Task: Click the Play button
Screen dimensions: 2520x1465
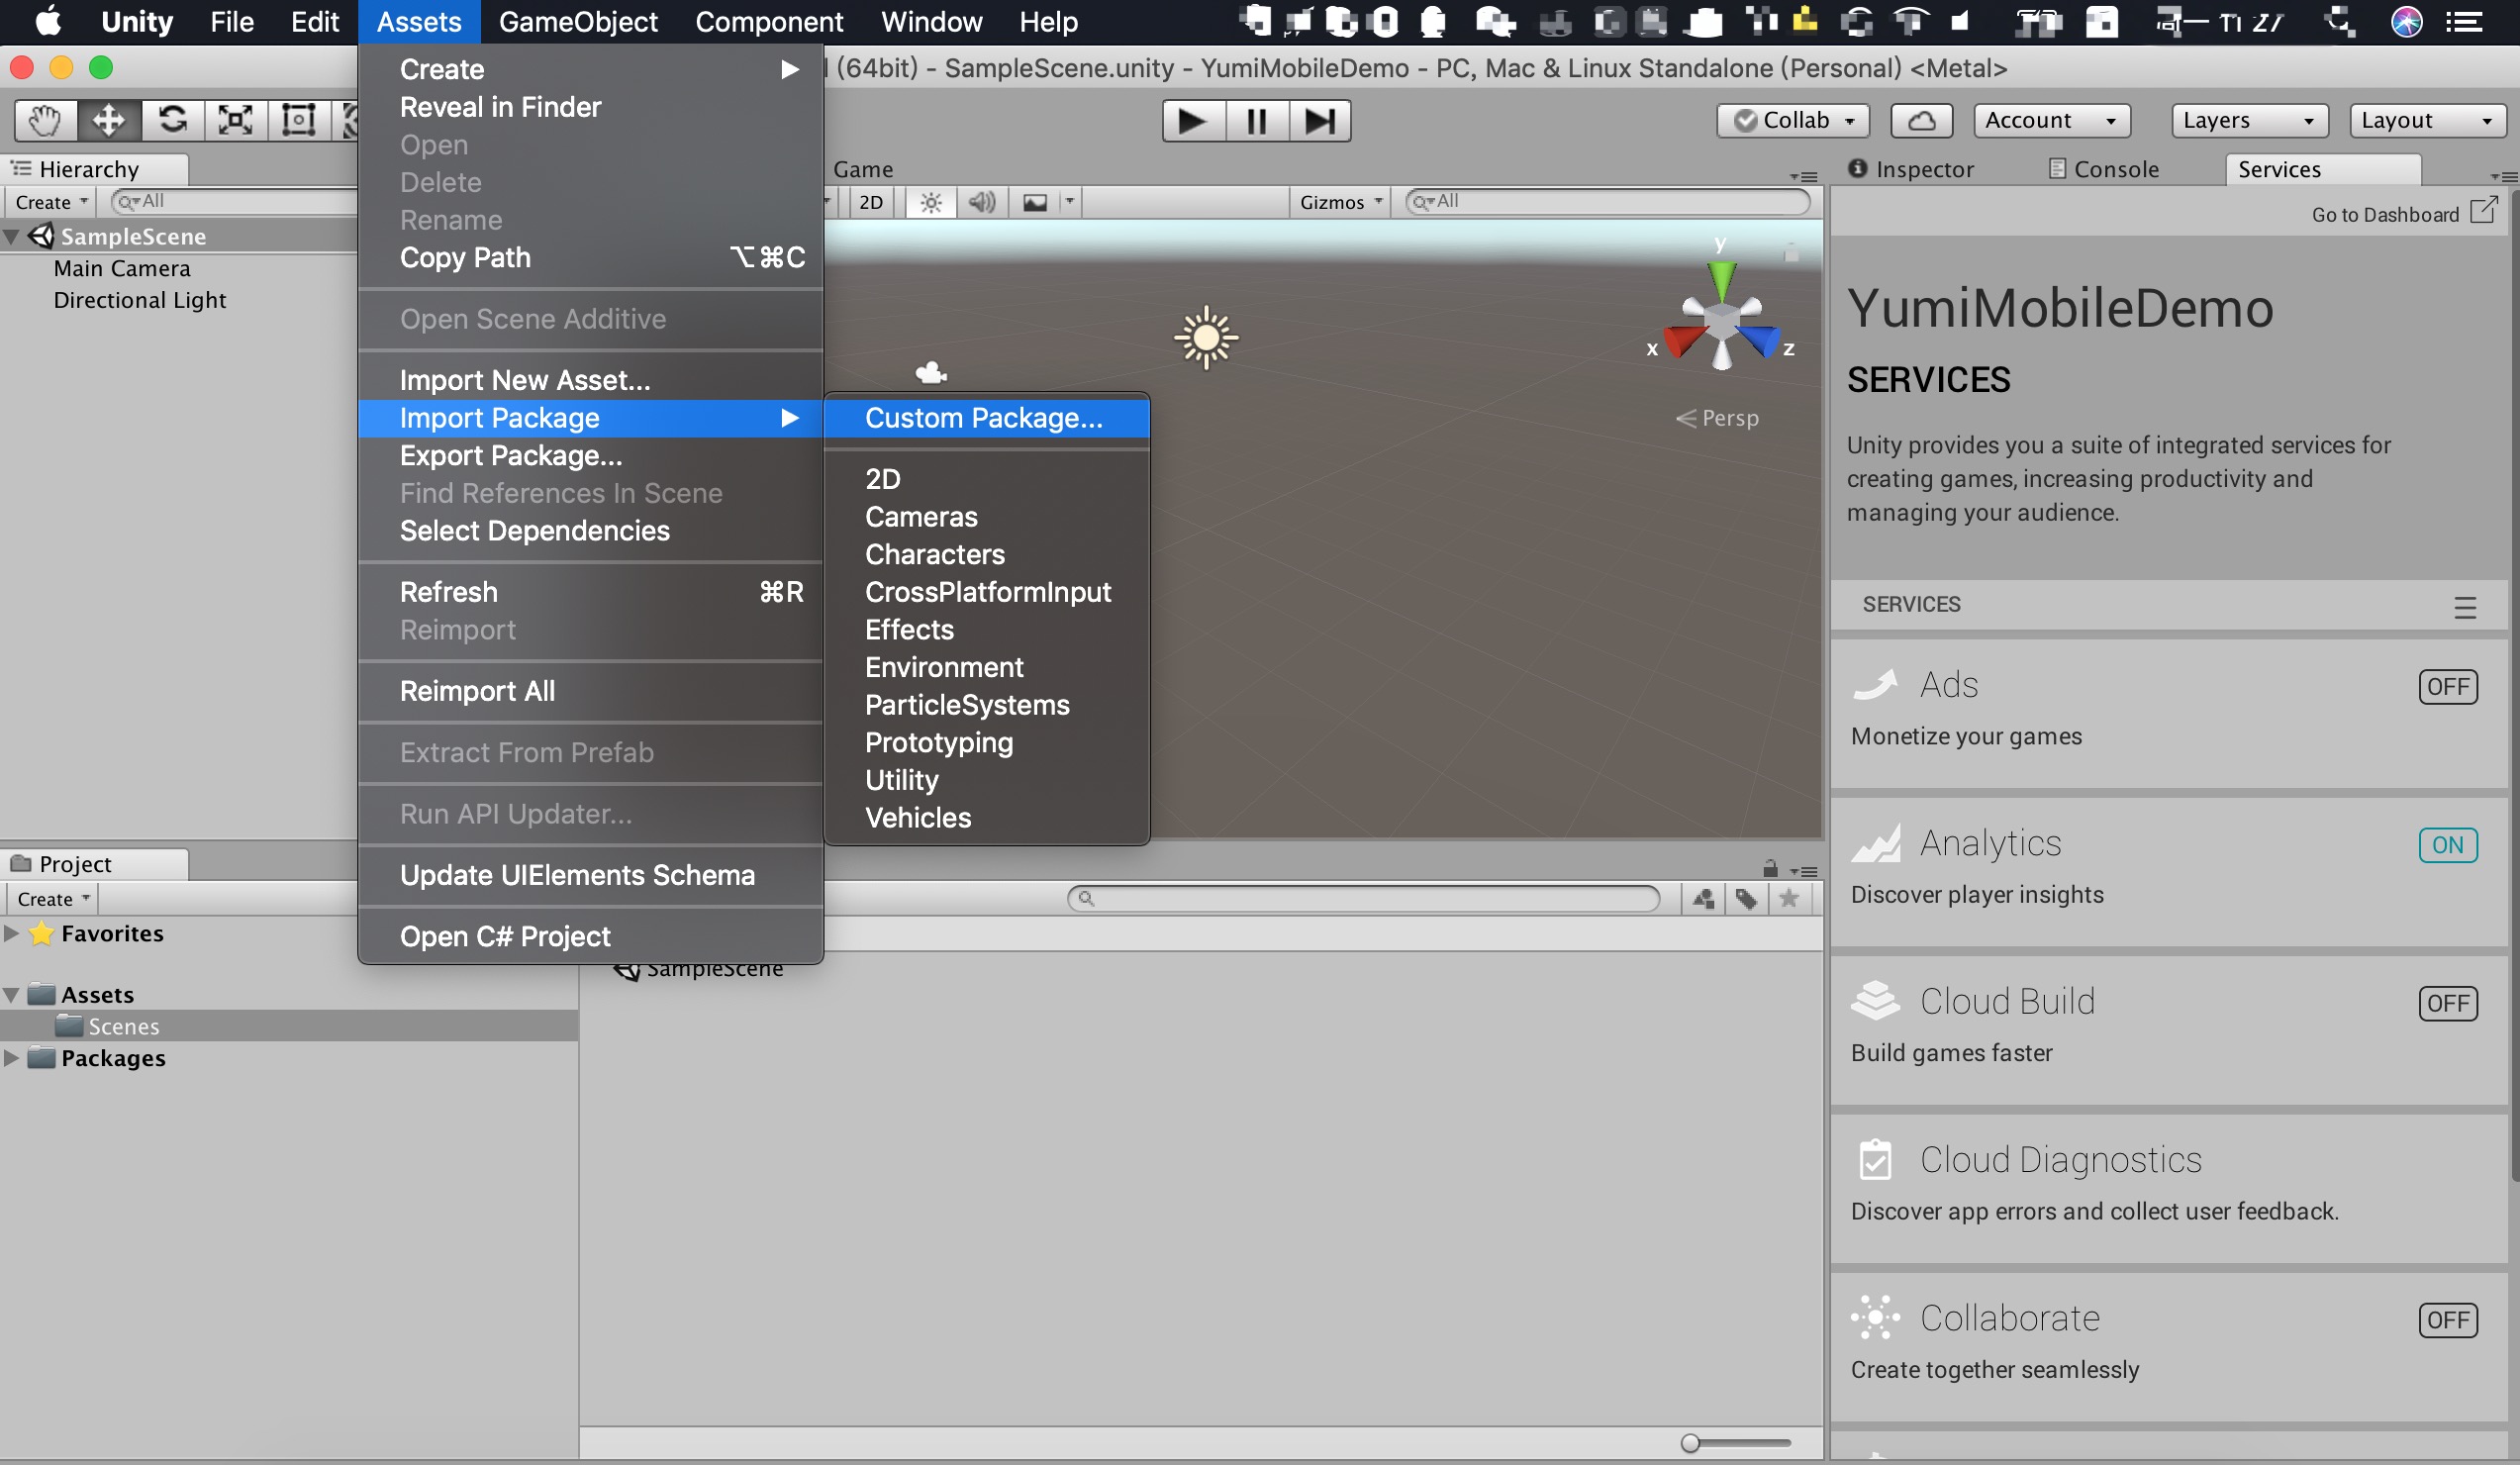Action: (x=1192, y=121)
